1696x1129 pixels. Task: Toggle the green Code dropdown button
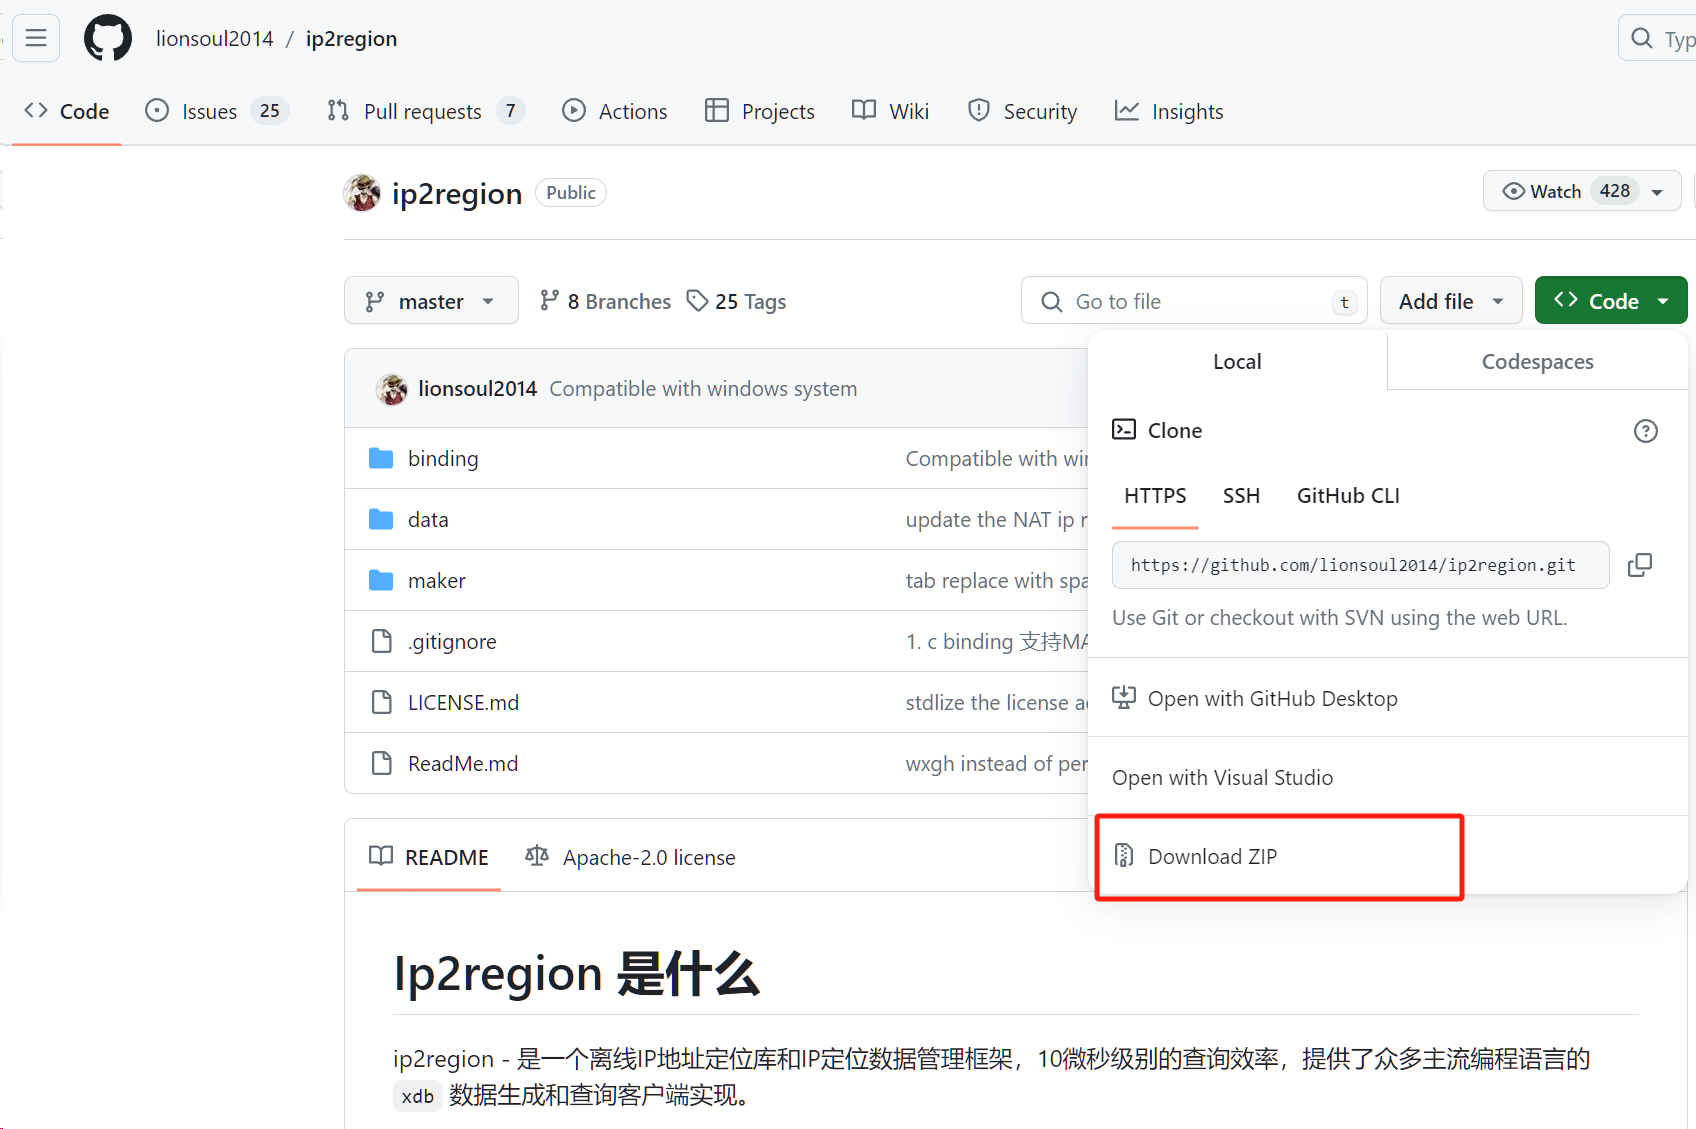click(1611, 301)
